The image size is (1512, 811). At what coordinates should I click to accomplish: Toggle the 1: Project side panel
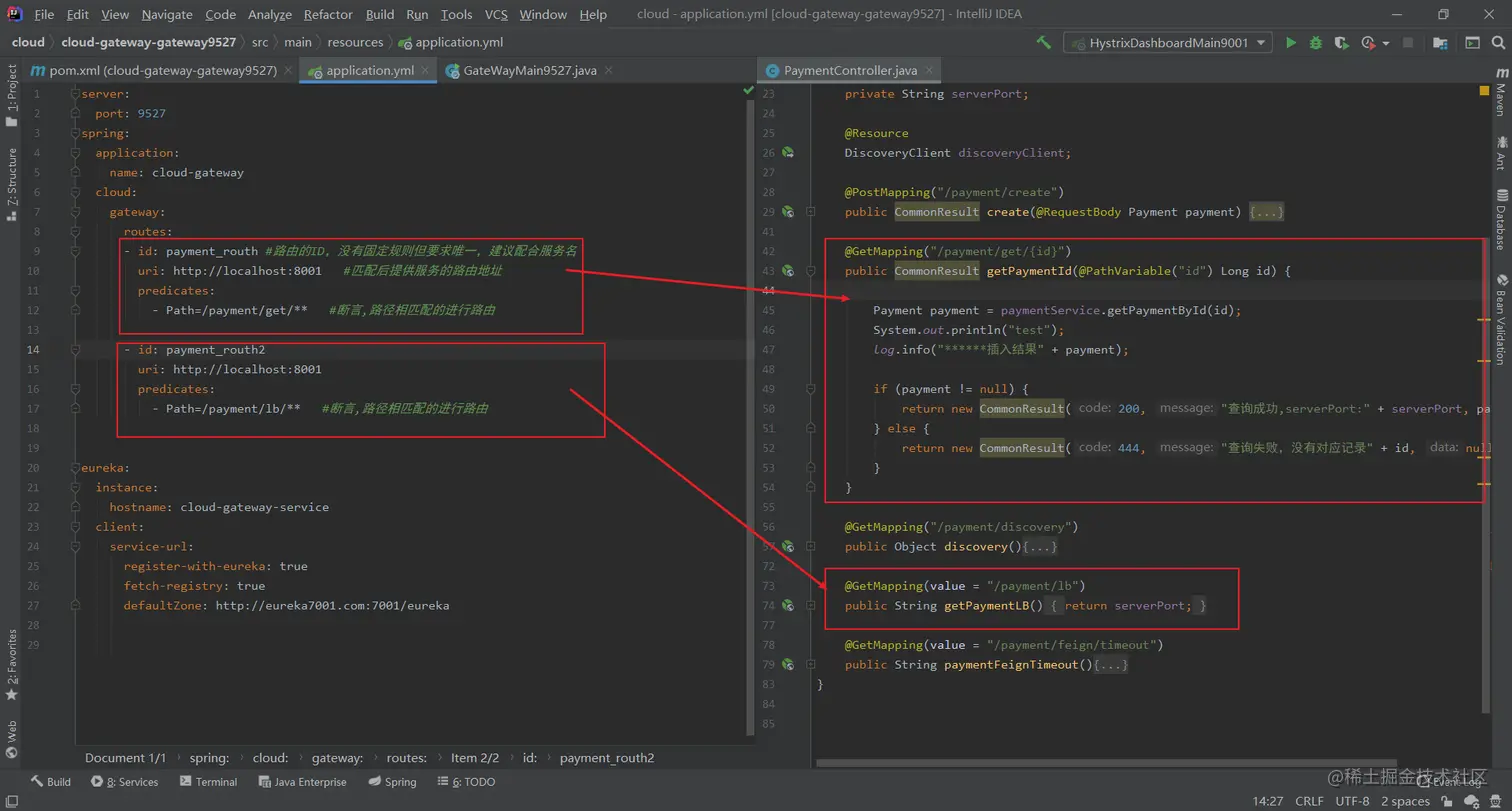pyautogui.click(x=12, y=95)
